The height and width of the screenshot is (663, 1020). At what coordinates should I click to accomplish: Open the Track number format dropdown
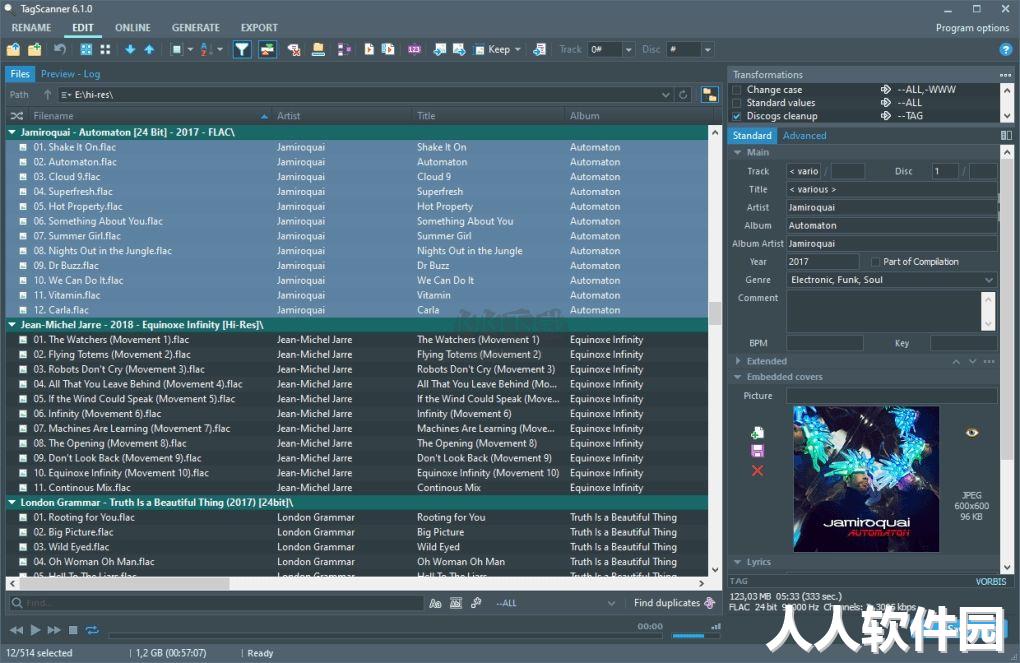[628, 49]
